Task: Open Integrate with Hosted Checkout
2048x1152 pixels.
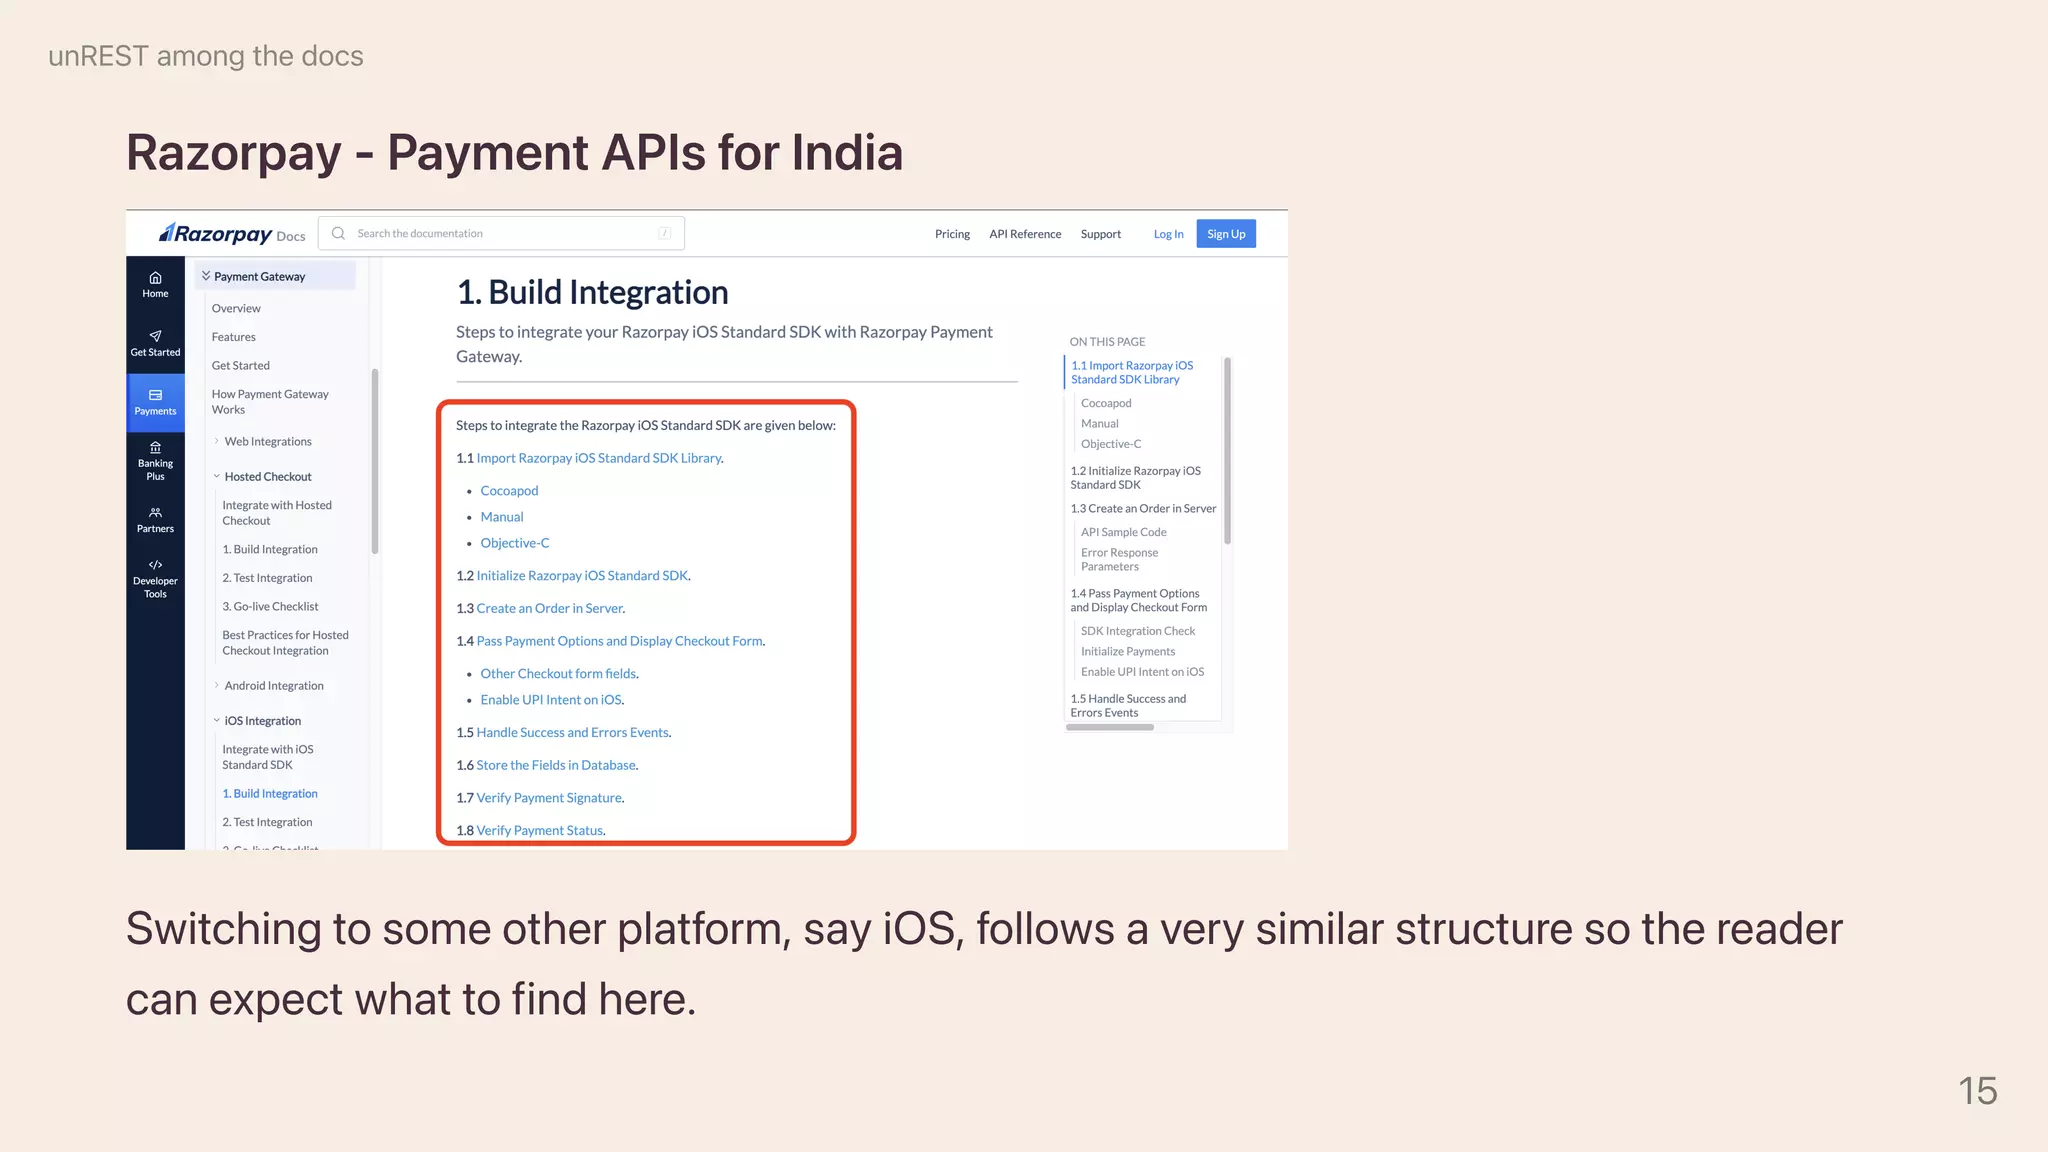Action: [x=277, y=512]
